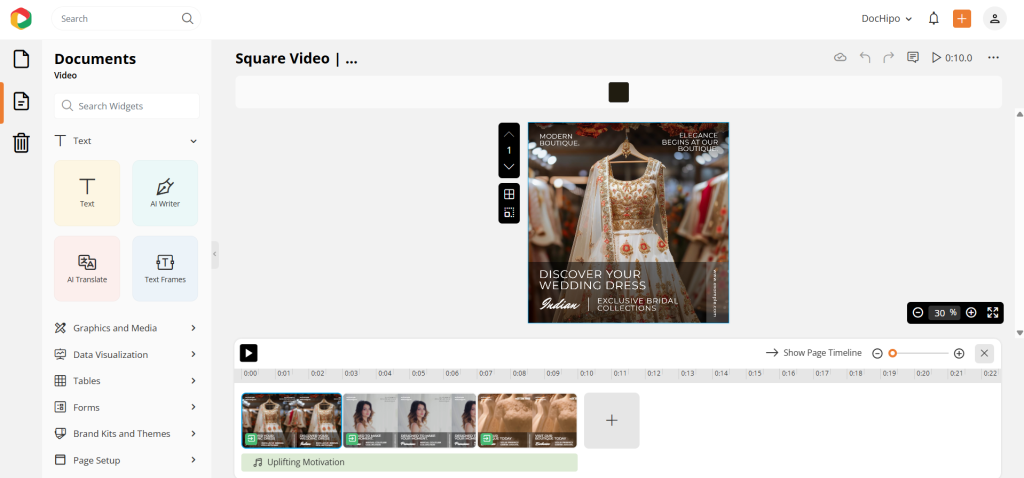Go to next page arrow
Image resolution: width=1024 pixels, height=478 pixels.
(509, 167)
